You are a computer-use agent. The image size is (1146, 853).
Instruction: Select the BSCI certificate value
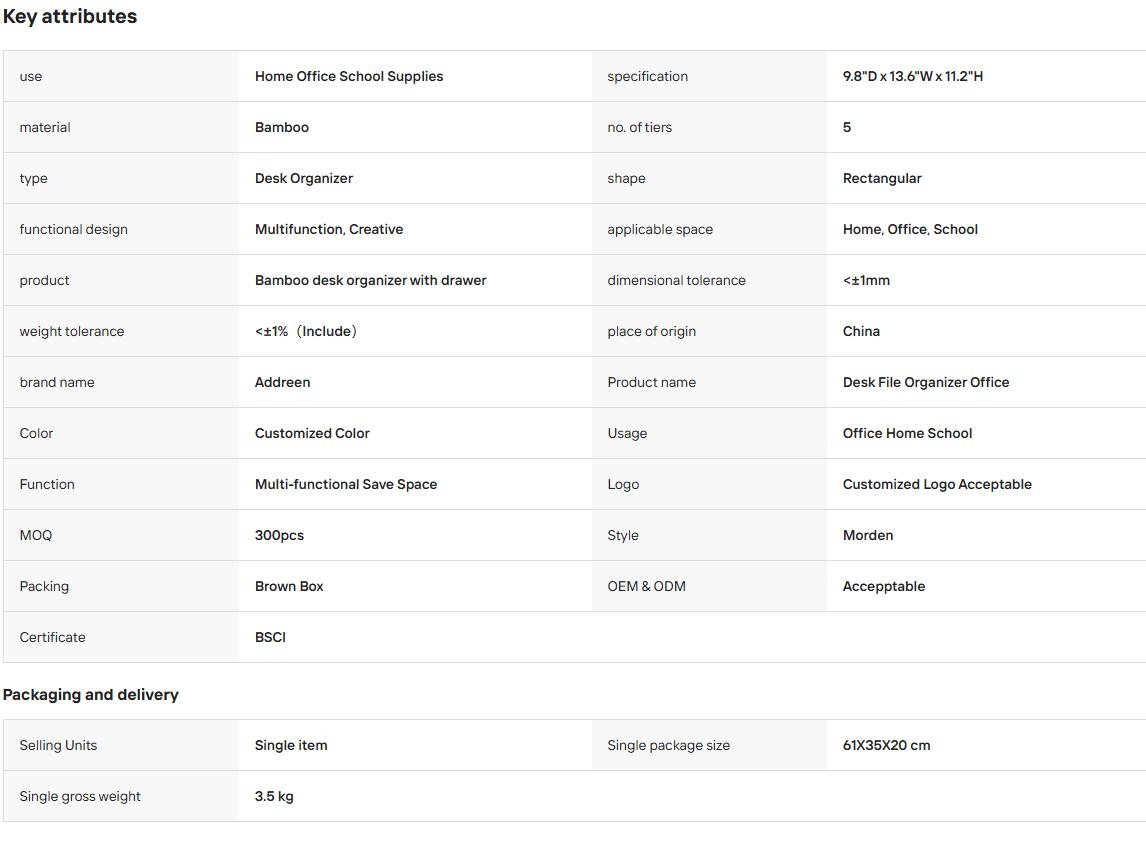tap(270, 637)
